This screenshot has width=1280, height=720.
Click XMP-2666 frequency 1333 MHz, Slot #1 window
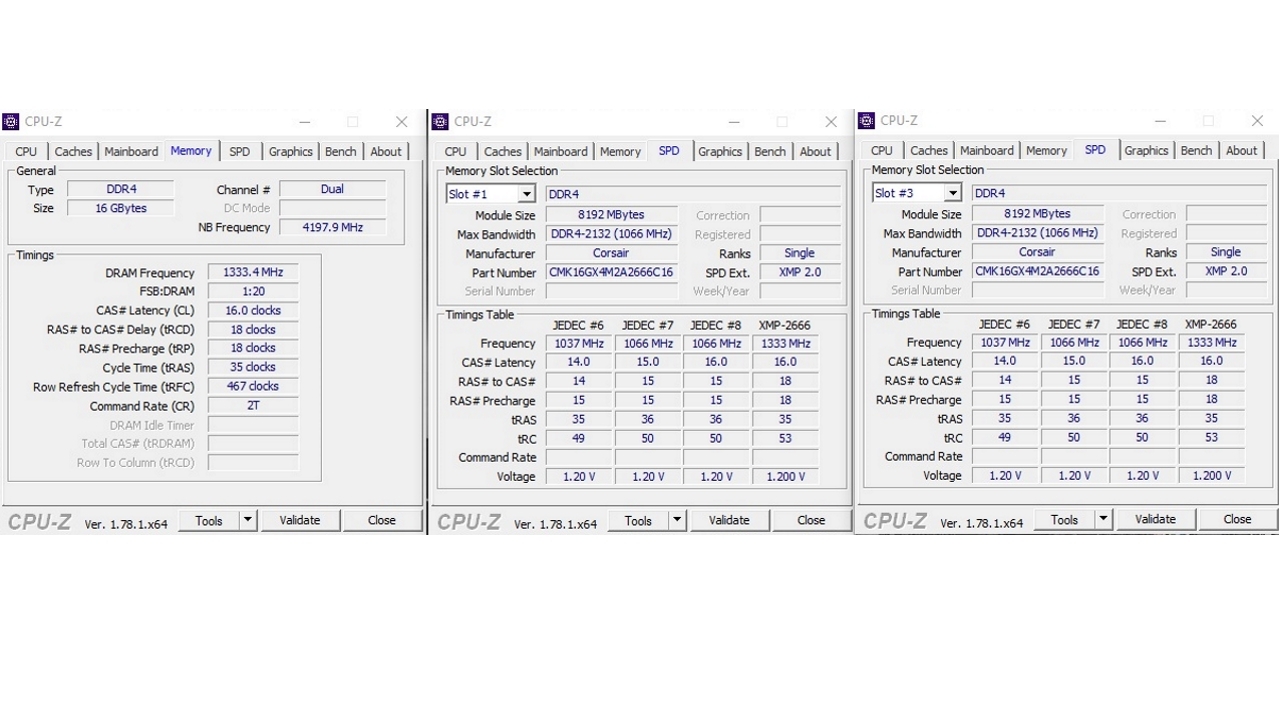(785, 343)
